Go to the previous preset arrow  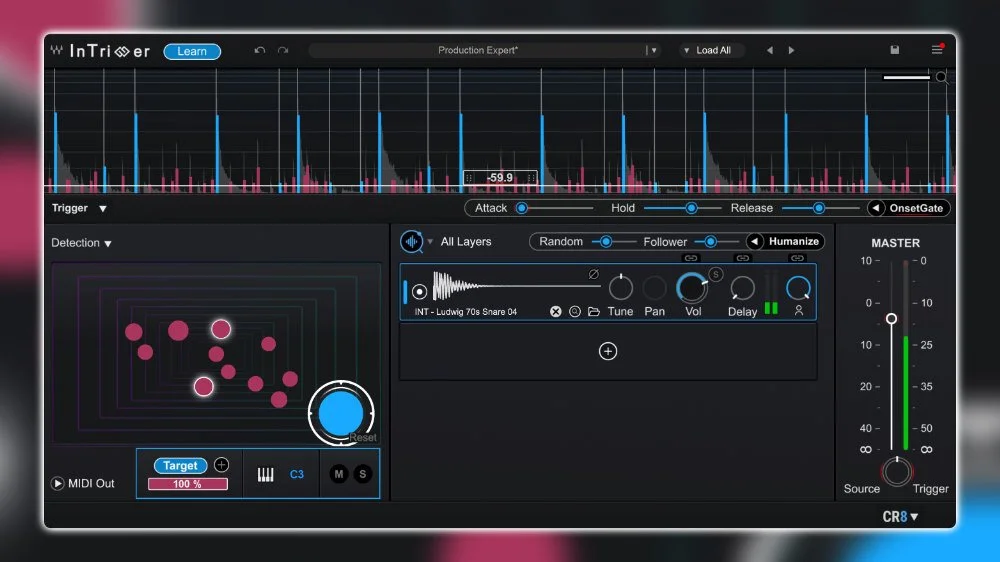pos(770,50)
